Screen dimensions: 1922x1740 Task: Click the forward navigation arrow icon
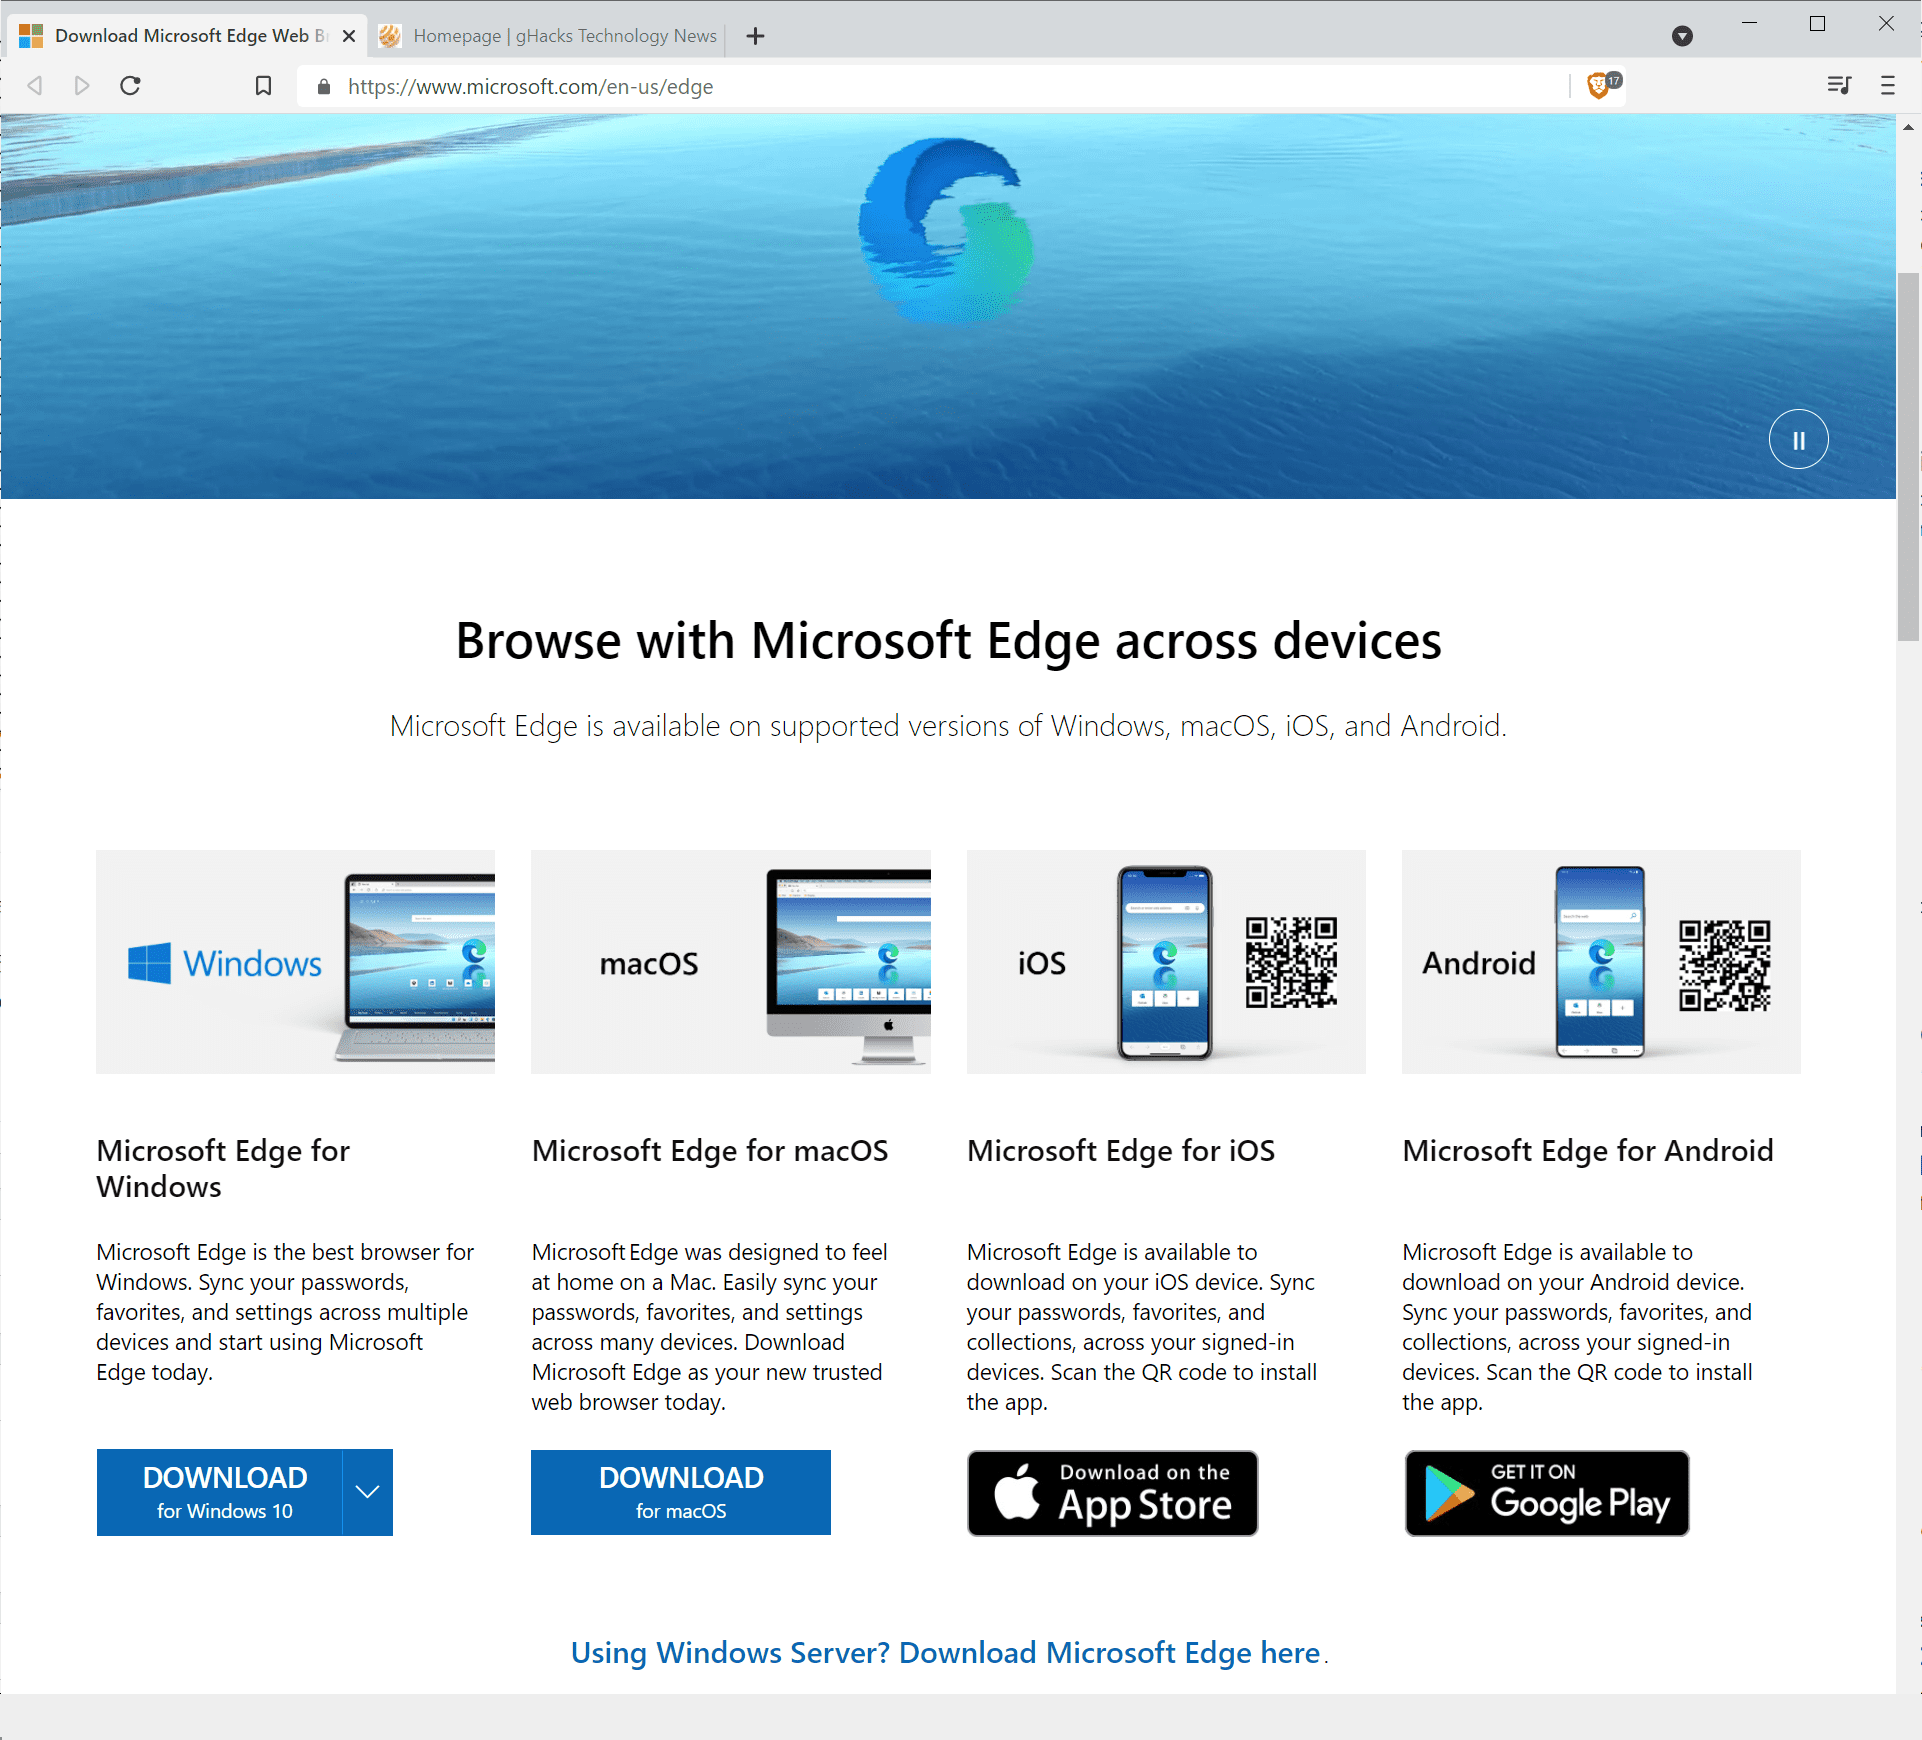(77, 85)
